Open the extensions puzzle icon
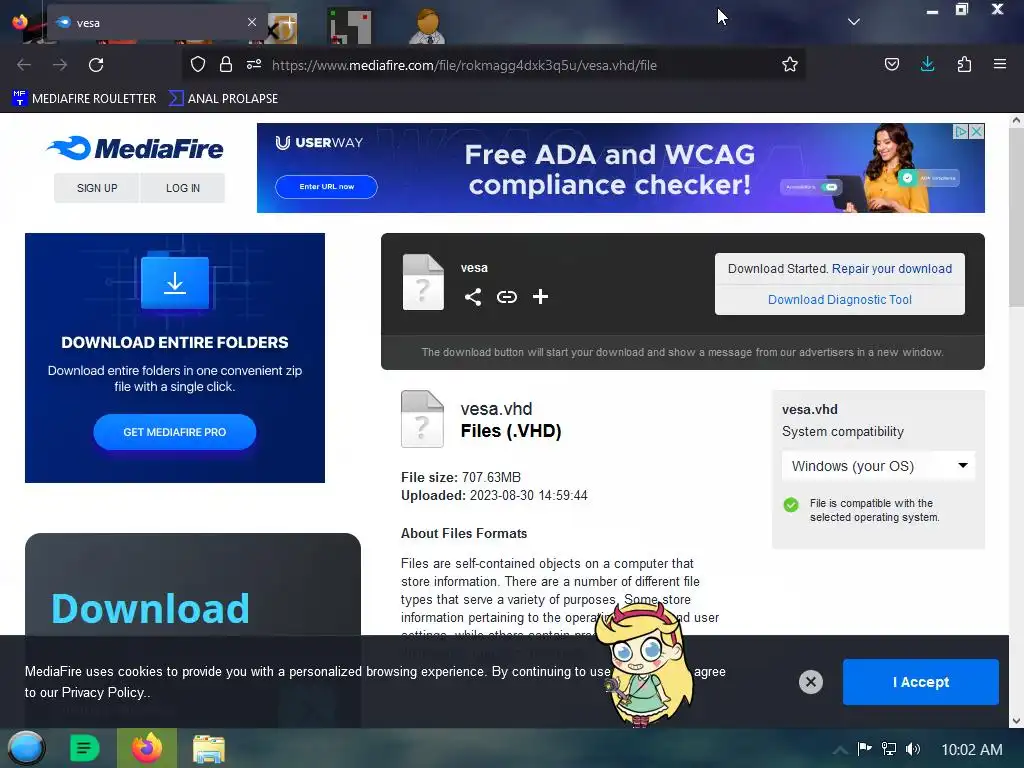Viewport: 1024px width, 768px height. pyautogui.click(x=964, y=65)
